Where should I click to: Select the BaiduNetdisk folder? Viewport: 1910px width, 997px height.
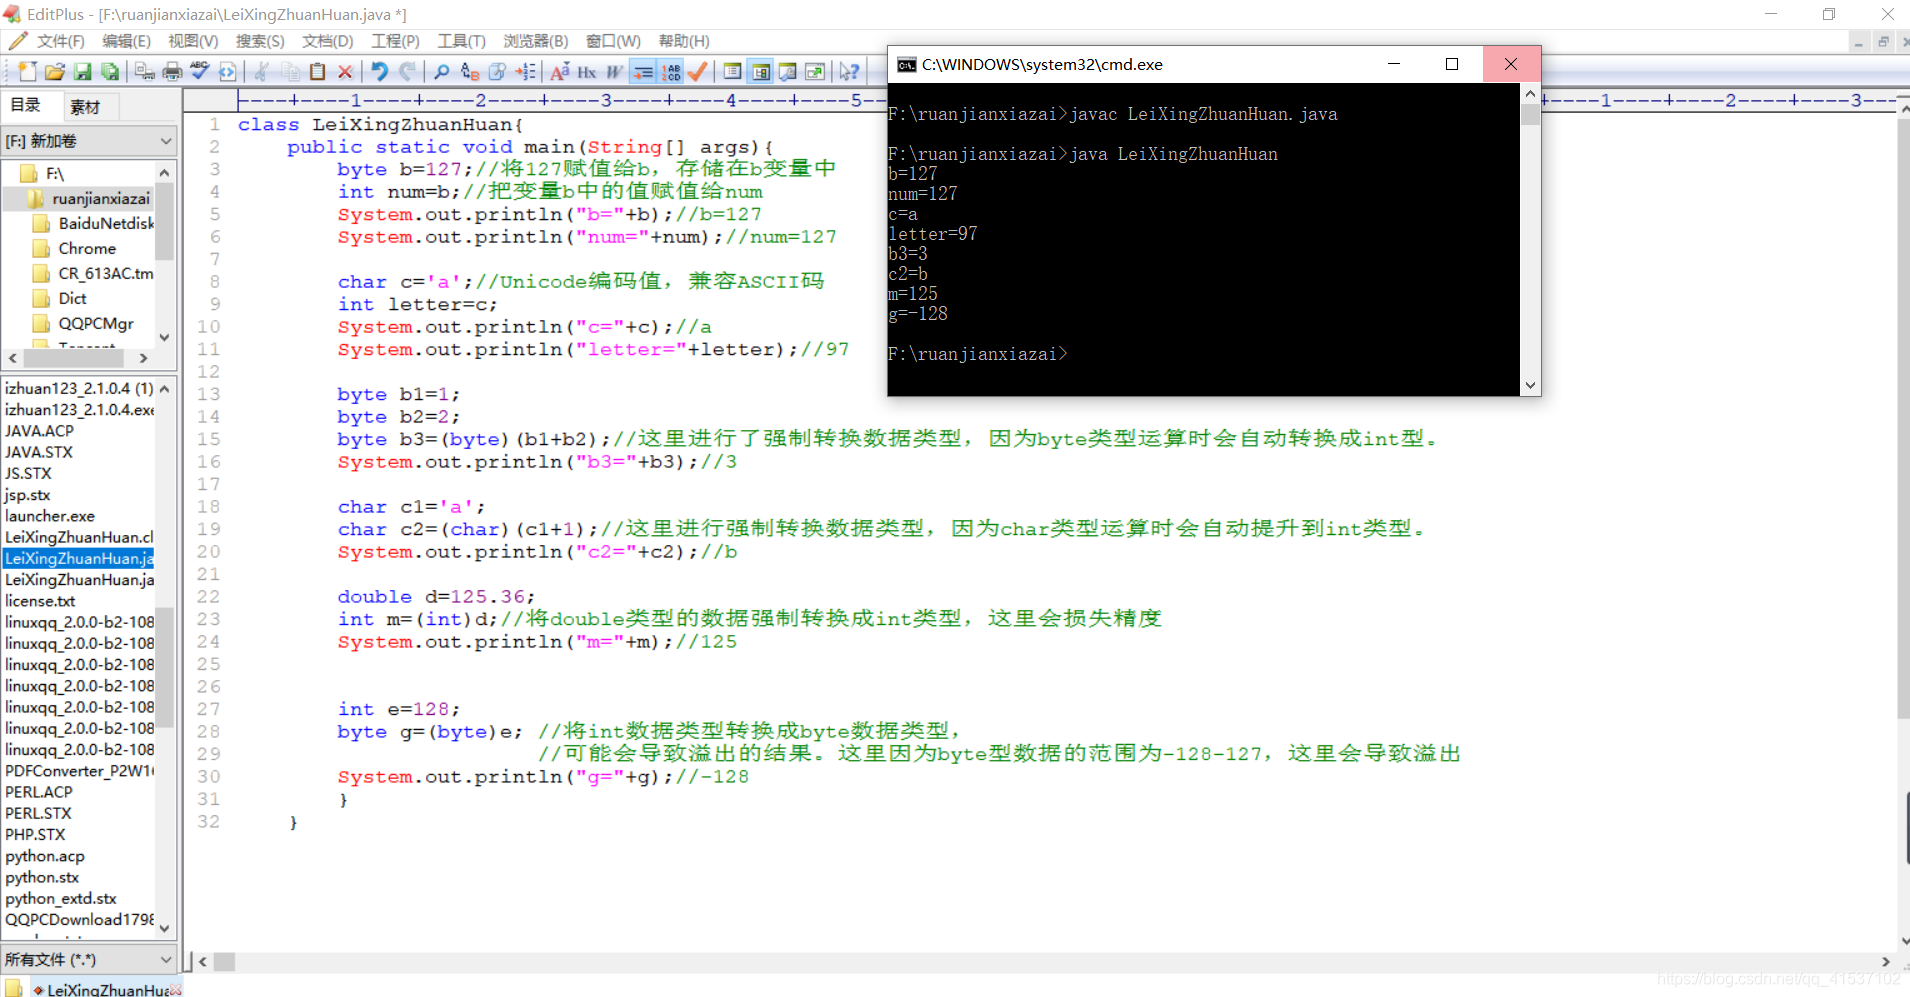tap(106, 223)
